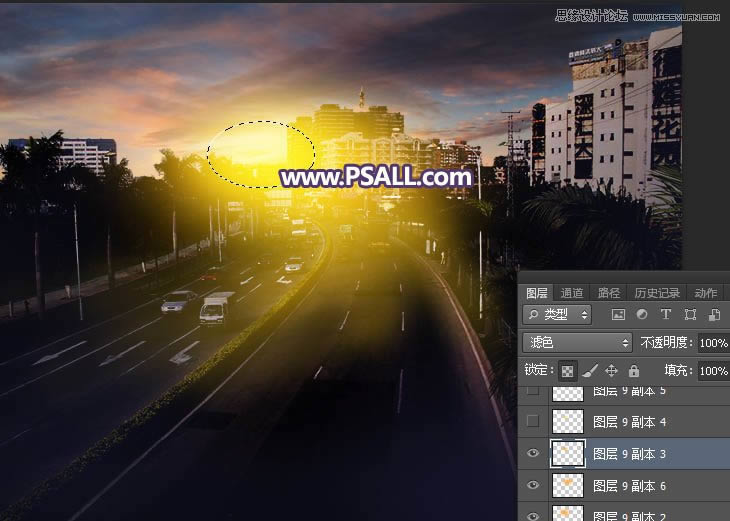Filter layers by pixel image type
The height and width of the screenshot is (521, 730).
619,315
